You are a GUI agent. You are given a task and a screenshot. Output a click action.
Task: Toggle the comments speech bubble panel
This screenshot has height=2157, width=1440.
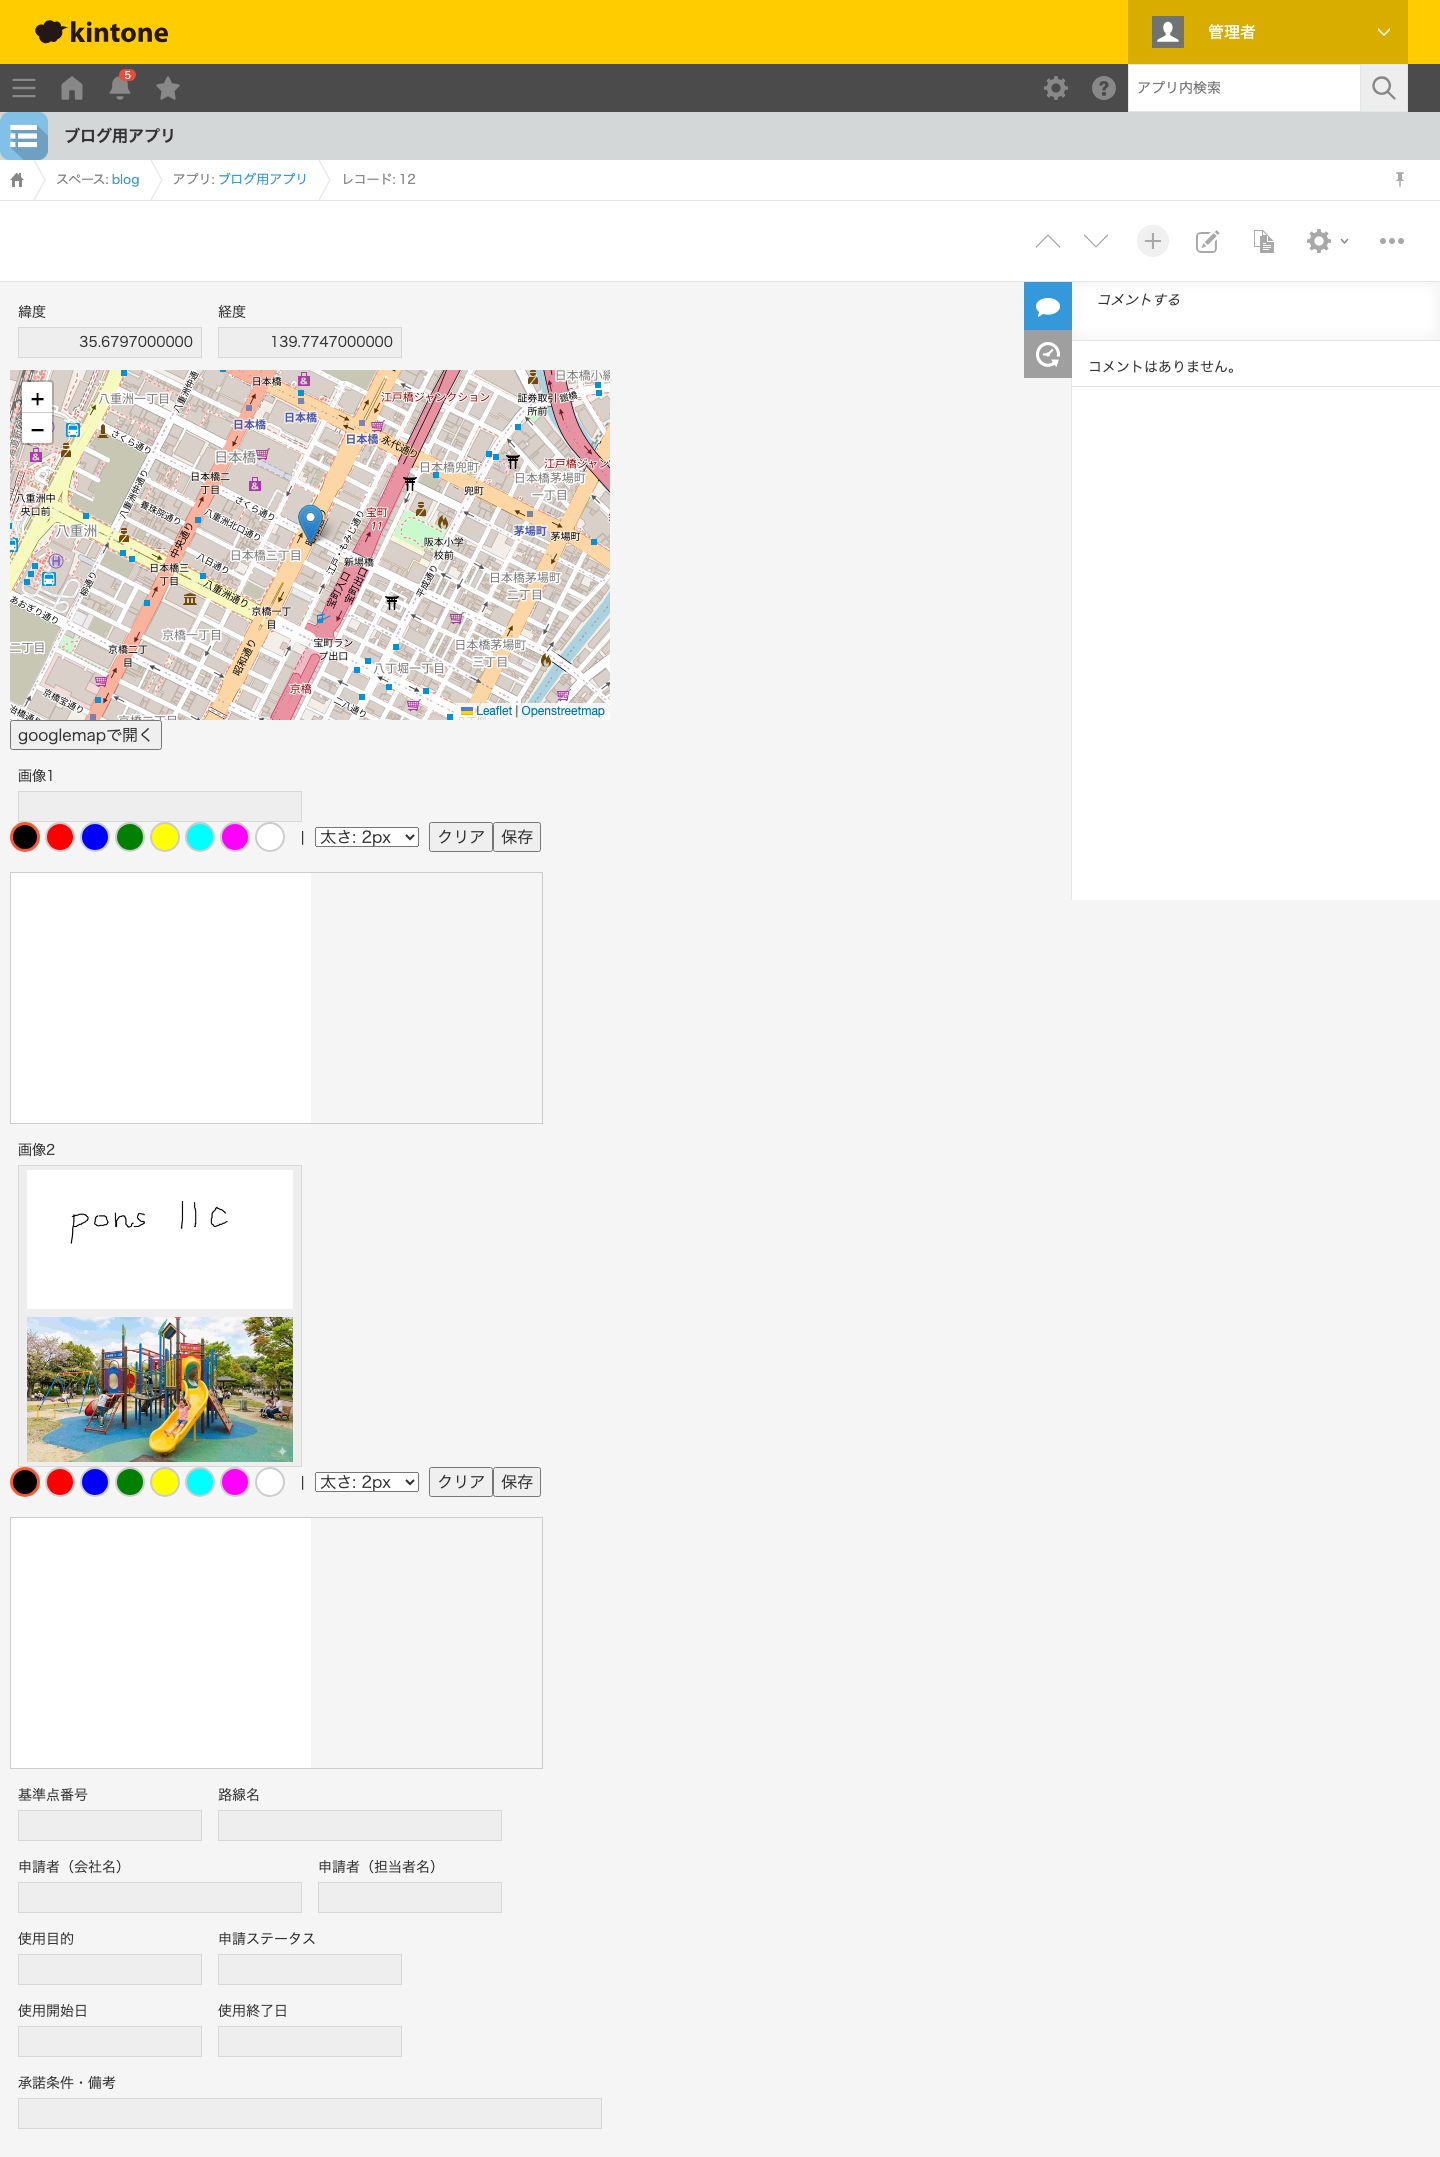pyautogui.click(x=1048, y=306)
